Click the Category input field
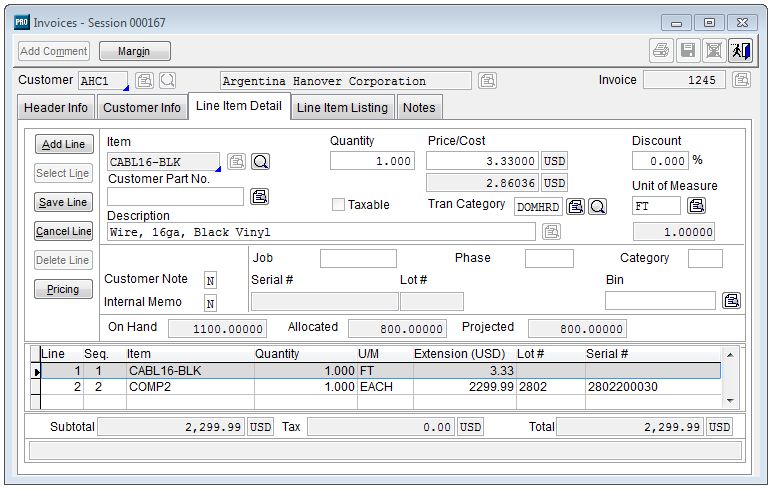This screenshot has height=490, width=771. point(705,259)
